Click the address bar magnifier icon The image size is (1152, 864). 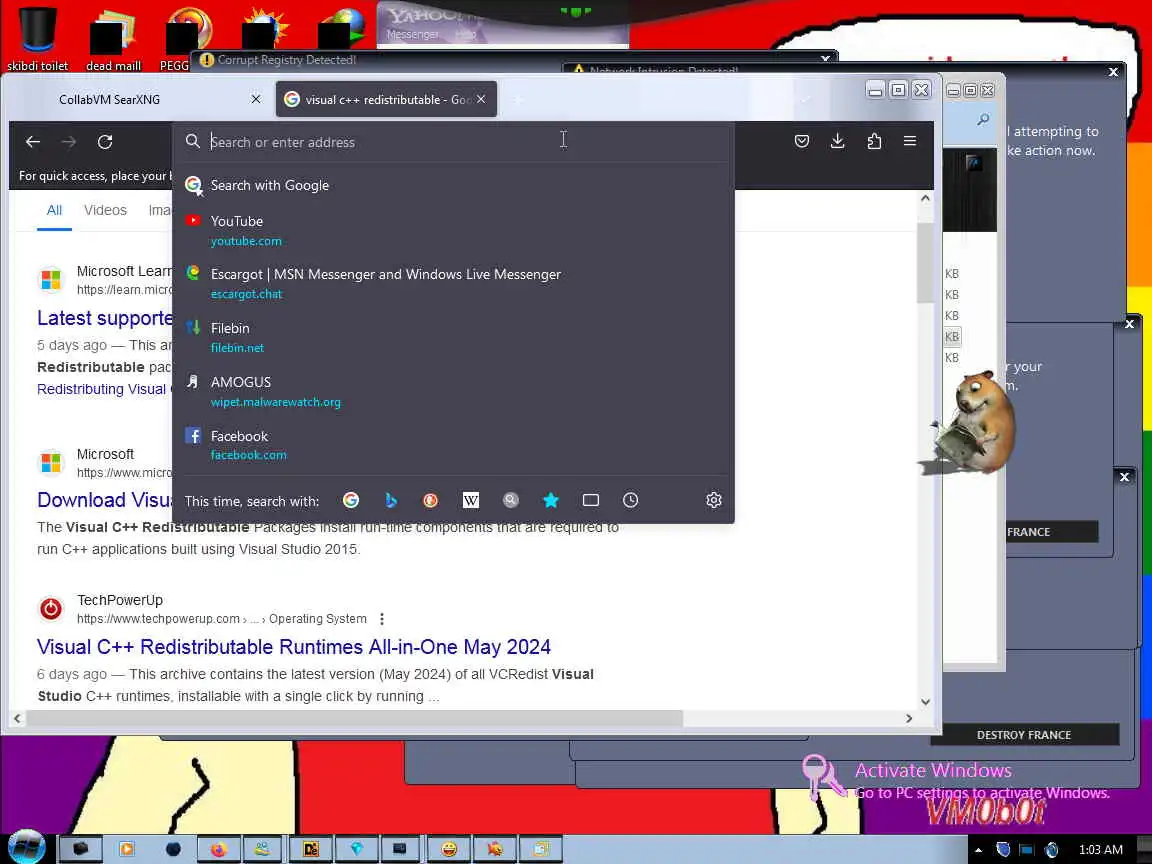click(192, 141)
